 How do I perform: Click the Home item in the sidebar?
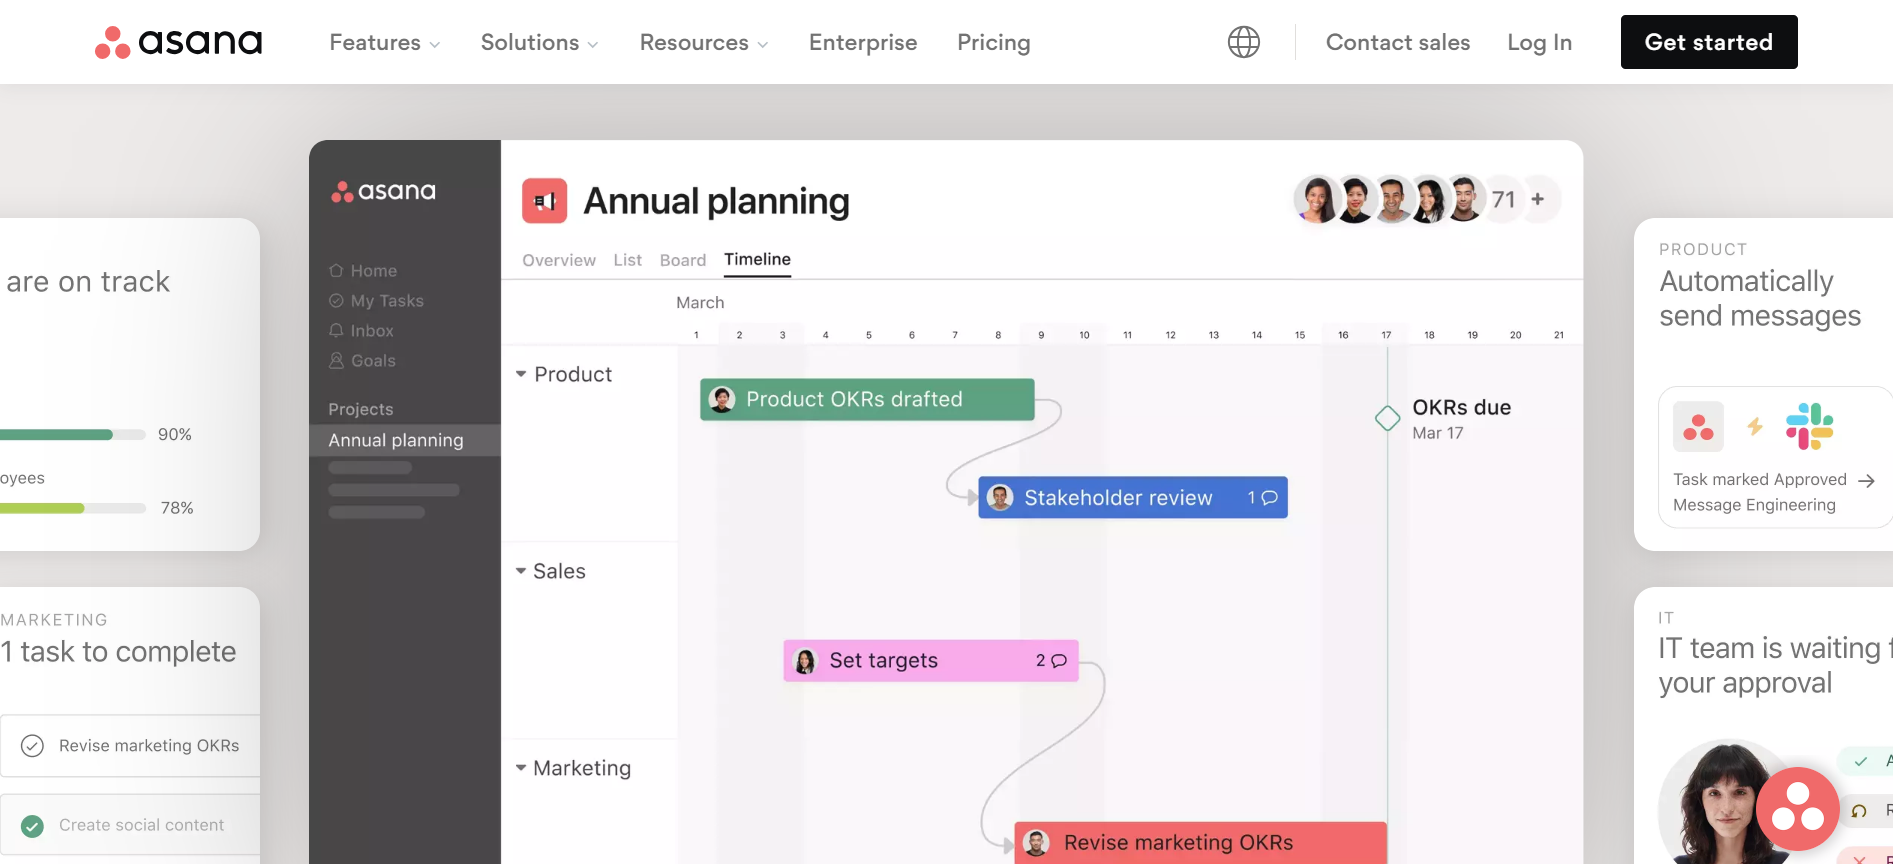373,271
